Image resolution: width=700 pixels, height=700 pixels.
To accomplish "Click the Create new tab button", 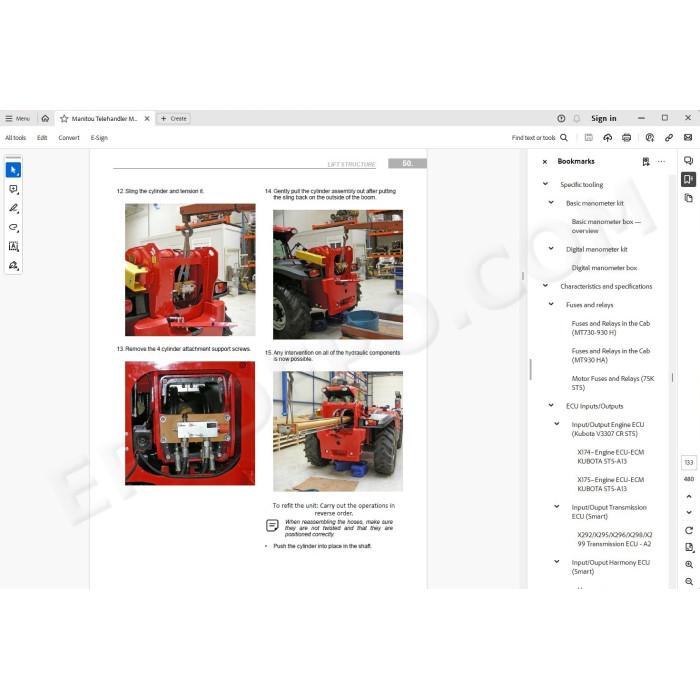I will [x=173, y=119].
